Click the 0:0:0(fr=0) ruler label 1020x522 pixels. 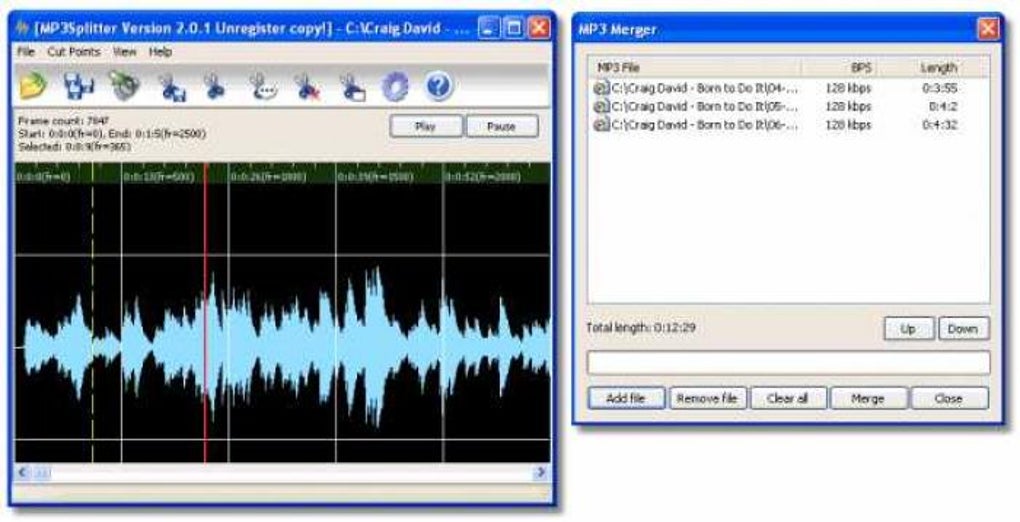tap(44, 177)
